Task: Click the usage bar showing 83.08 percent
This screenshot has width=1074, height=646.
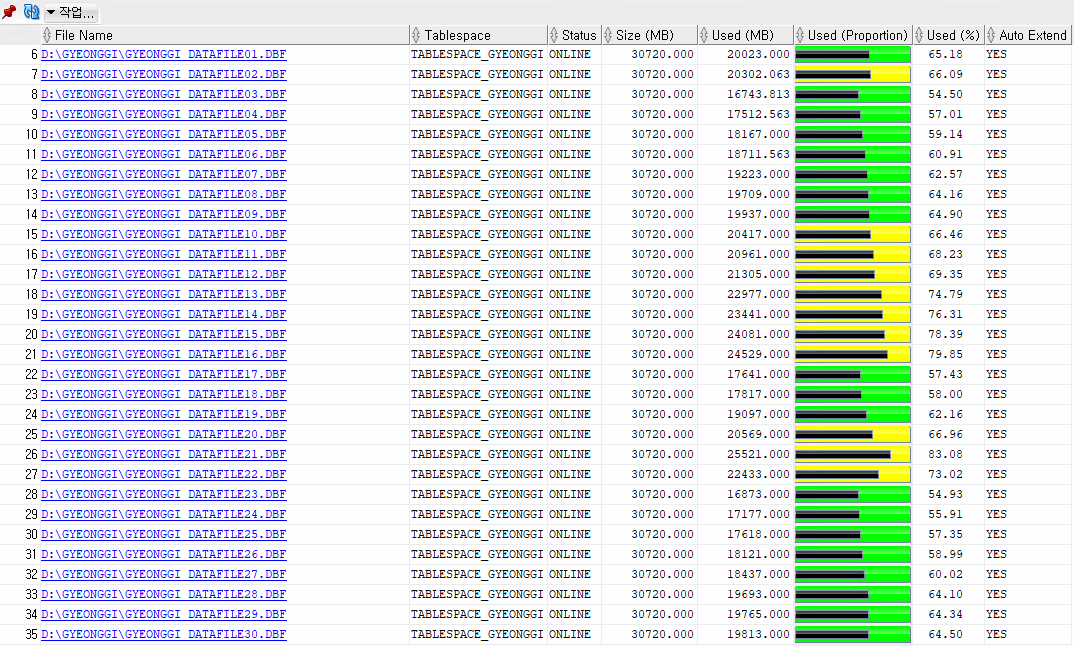Action: coord(852,454)
